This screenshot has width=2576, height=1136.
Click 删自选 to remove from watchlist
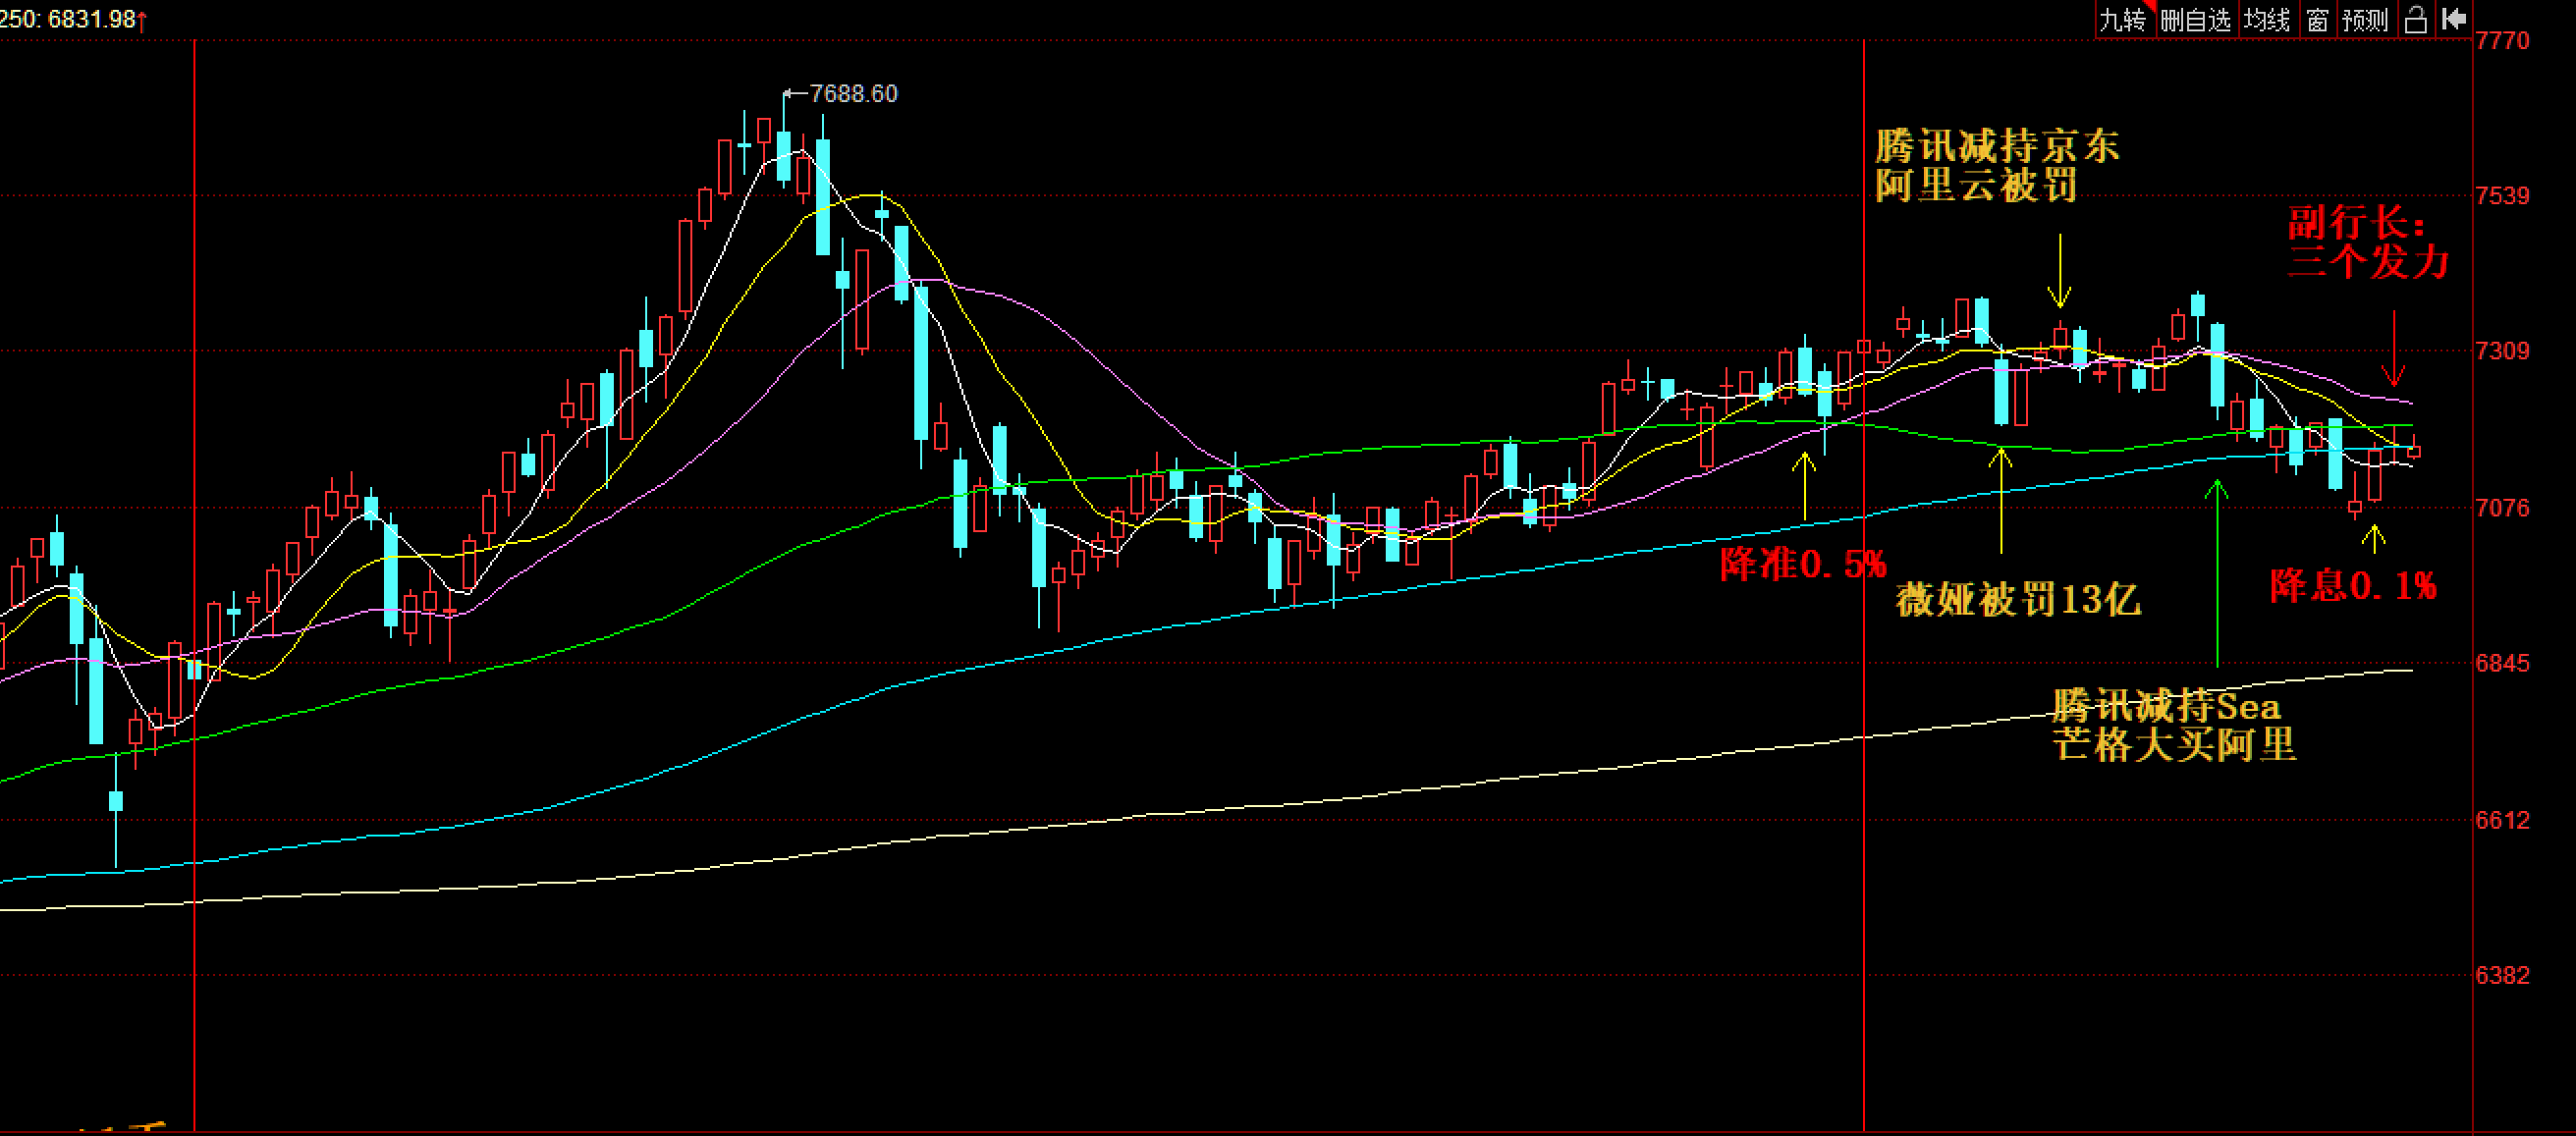[2195, 19]
